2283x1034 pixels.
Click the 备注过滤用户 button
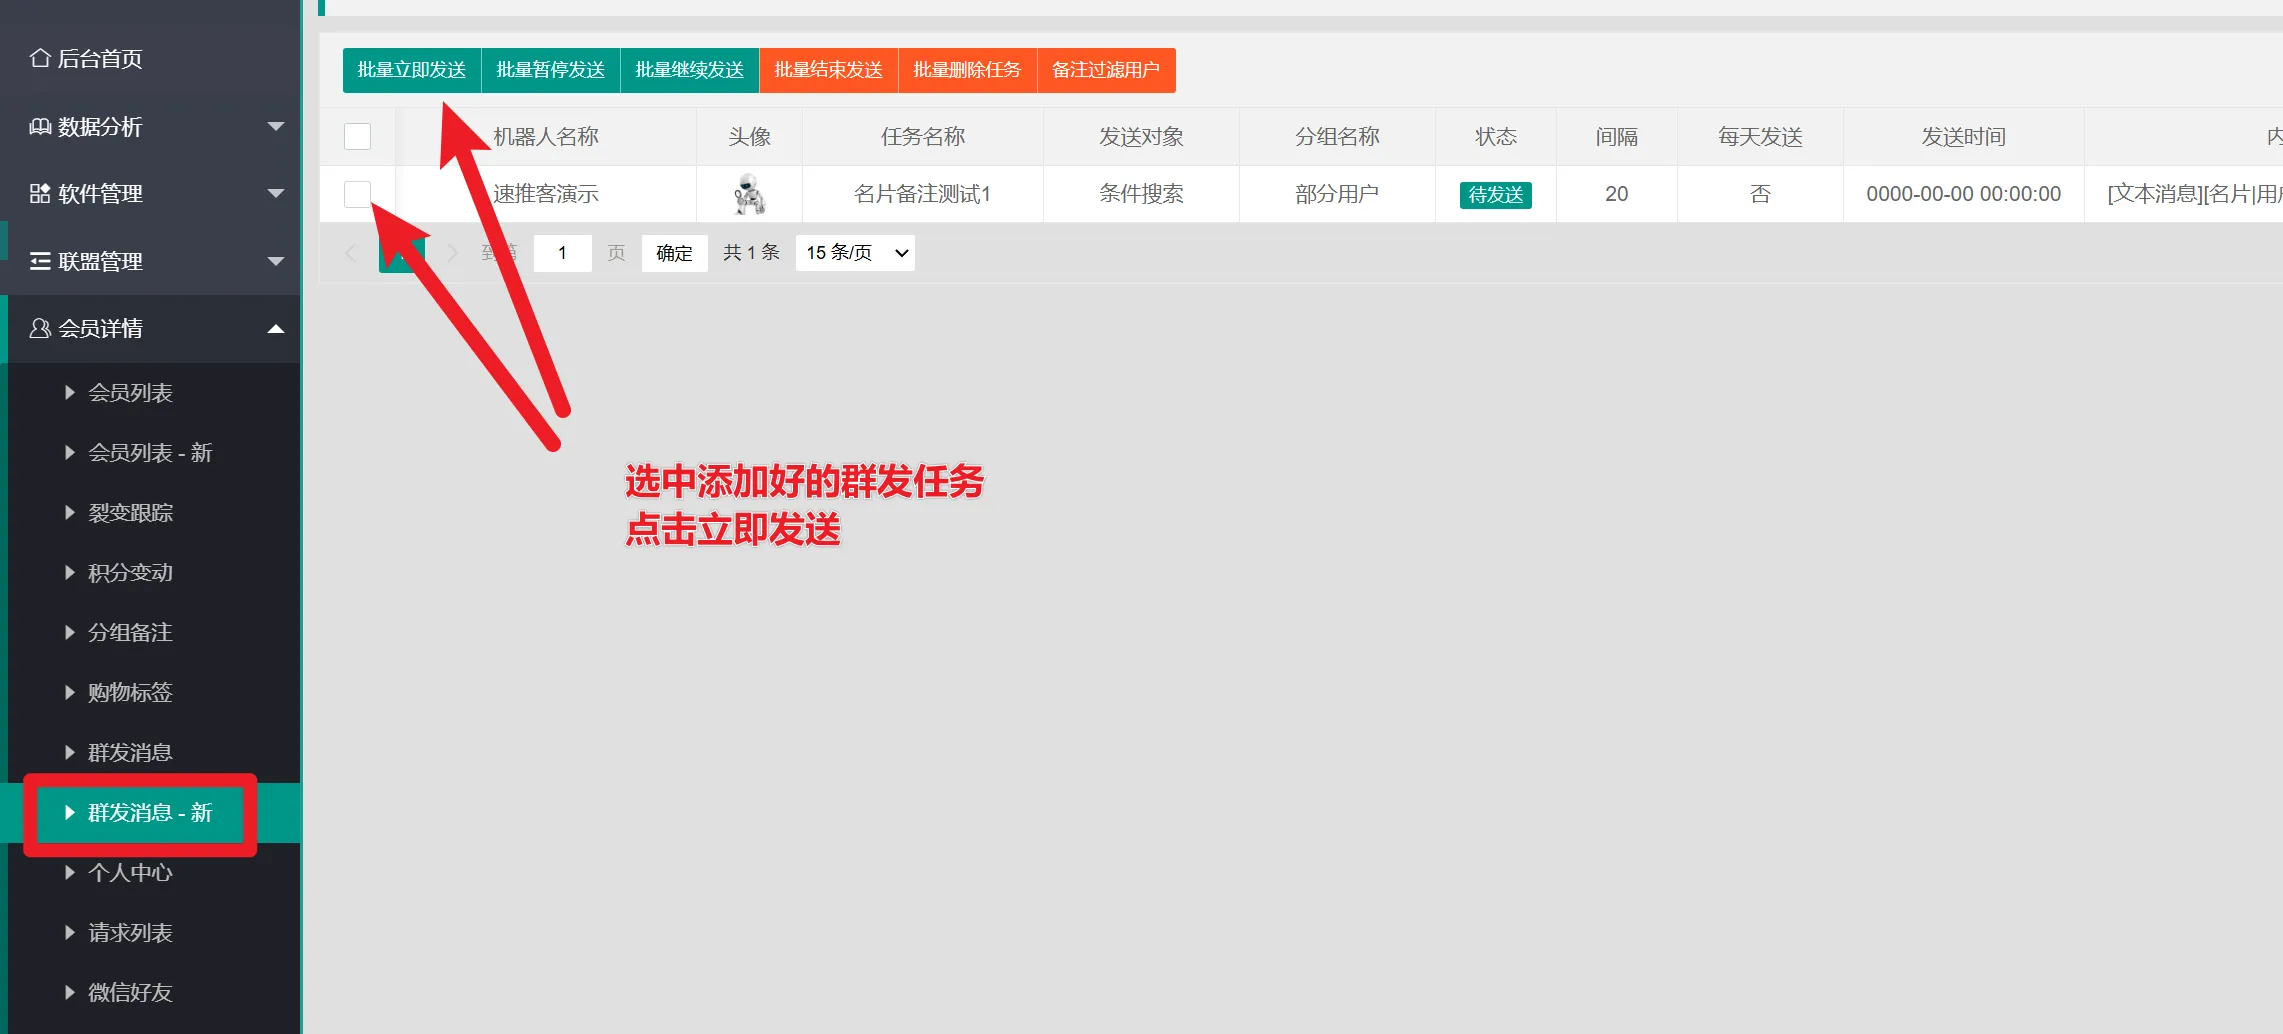click(1106, 70)
